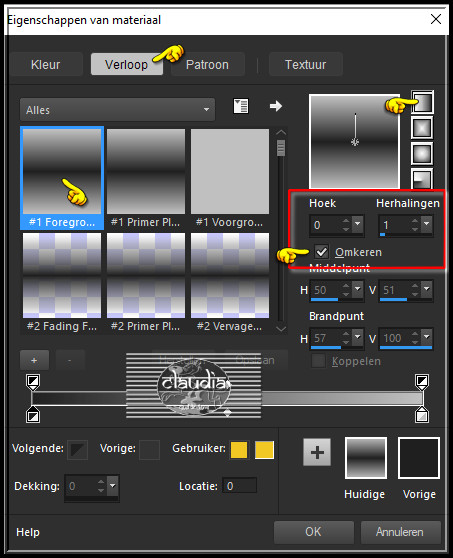
Task: Click the Brandpunt H value field
Action: [x=325, y=338]
